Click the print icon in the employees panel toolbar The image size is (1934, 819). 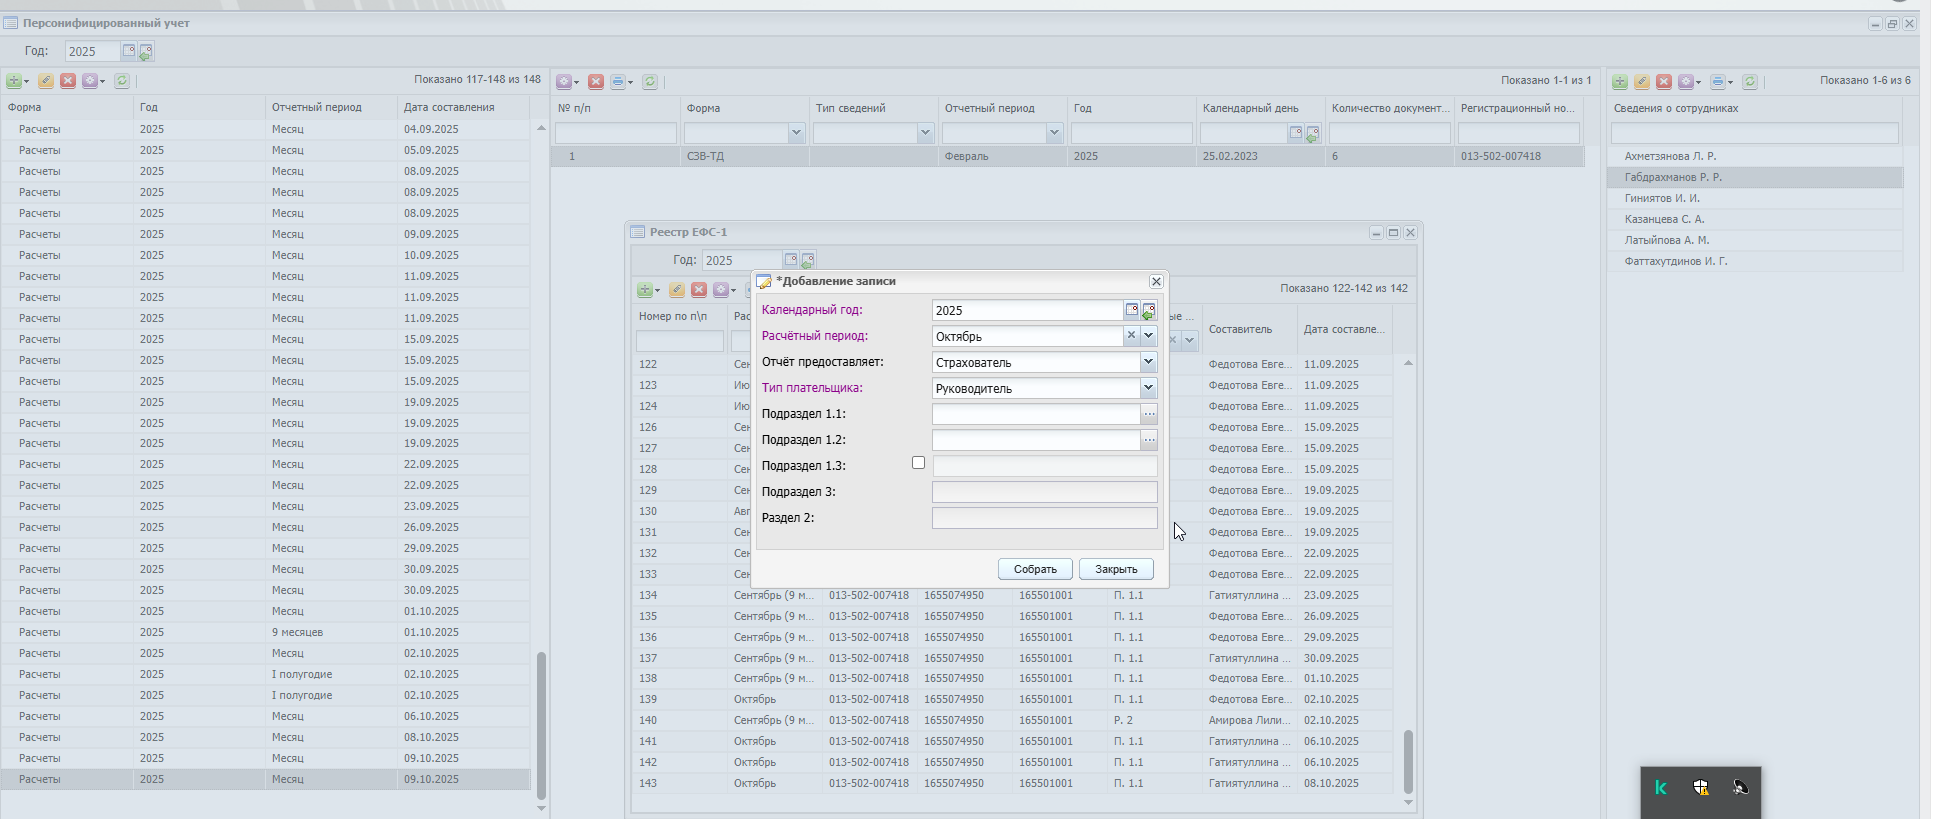1717,82
